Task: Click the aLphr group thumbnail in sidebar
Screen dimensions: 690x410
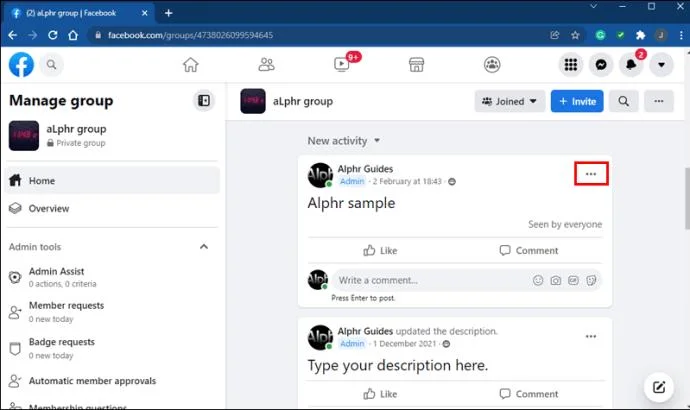Action: click(x=24, y=135)
